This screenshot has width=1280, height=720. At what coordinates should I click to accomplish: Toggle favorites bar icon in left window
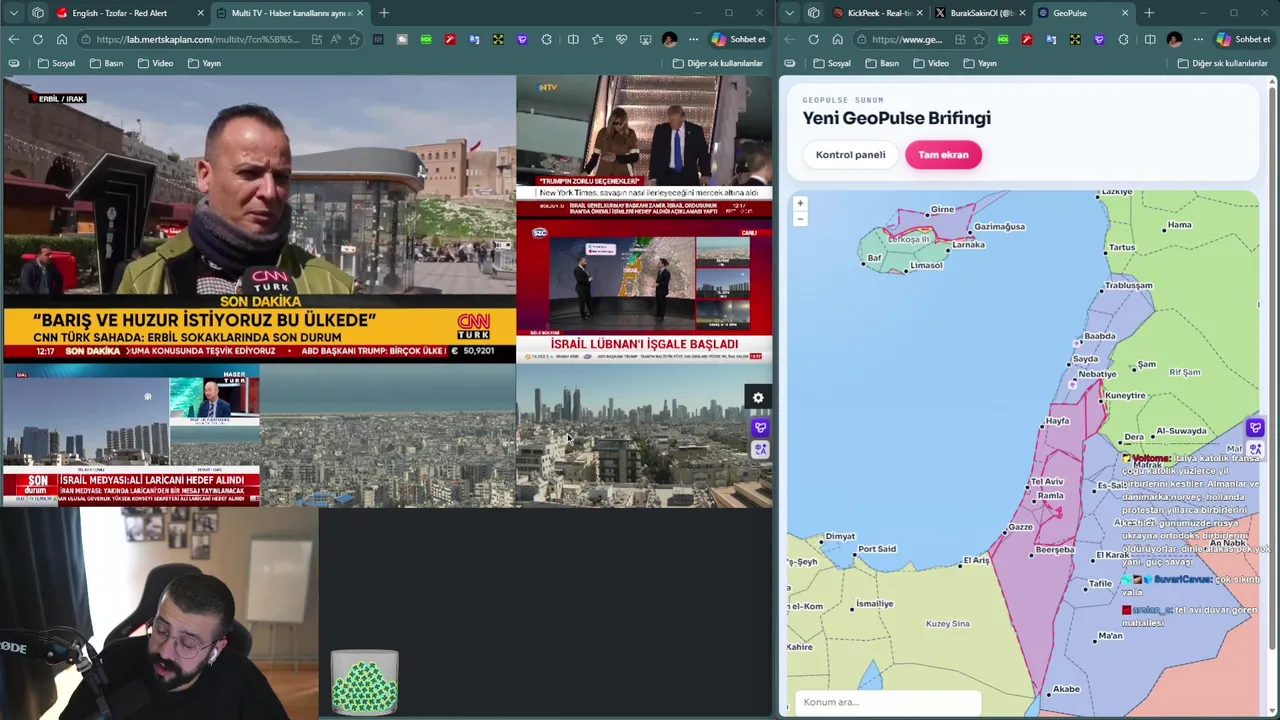pyautogui.click(x=14, y=63)
